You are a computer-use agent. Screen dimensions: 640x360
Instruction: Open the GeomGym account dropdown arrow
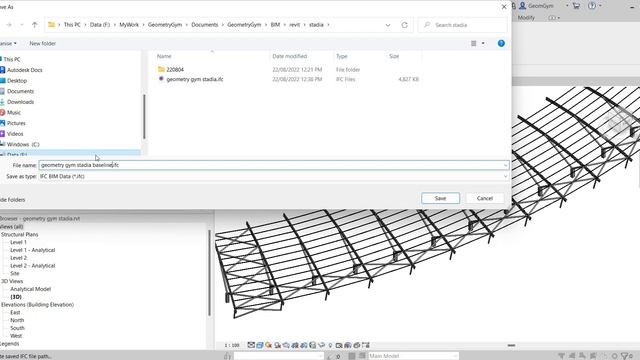567,6
